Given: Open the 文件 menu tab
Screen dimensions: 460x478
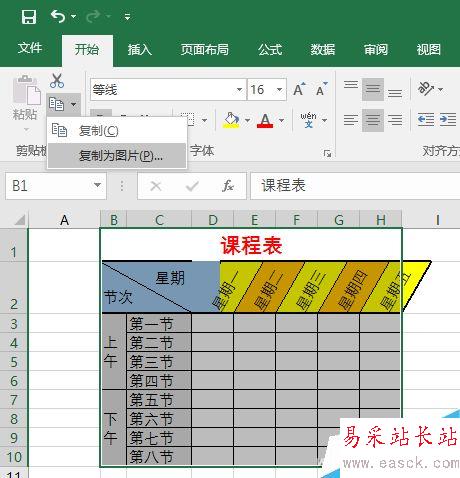Looking at the screenshot, I should (30, 48).
